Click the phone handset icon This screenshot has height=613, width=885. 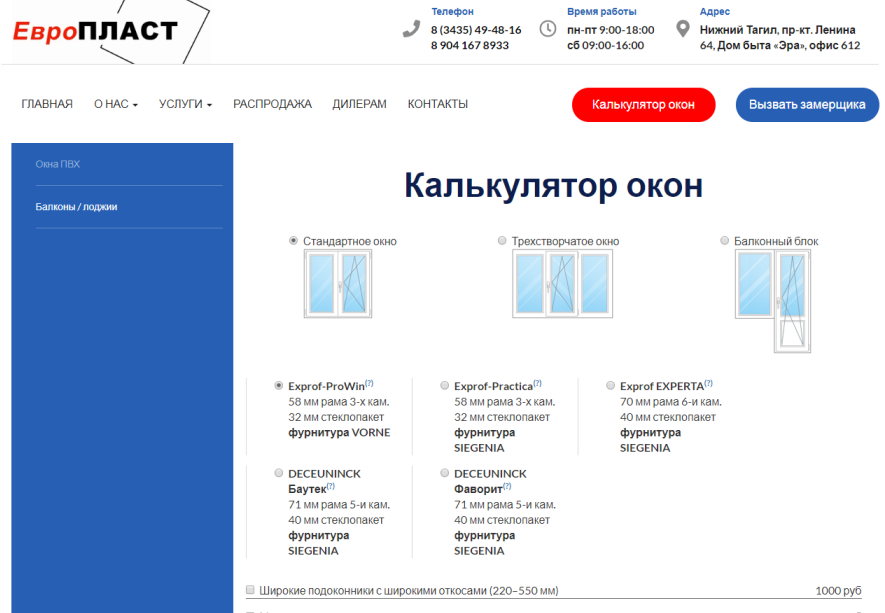pyautogui.click(x=411, y=29)
